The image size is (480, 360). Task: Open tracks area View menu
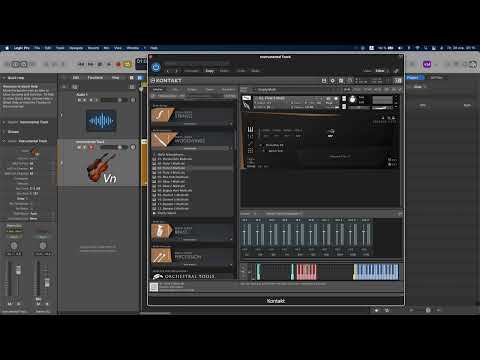[x=115, y=77]
